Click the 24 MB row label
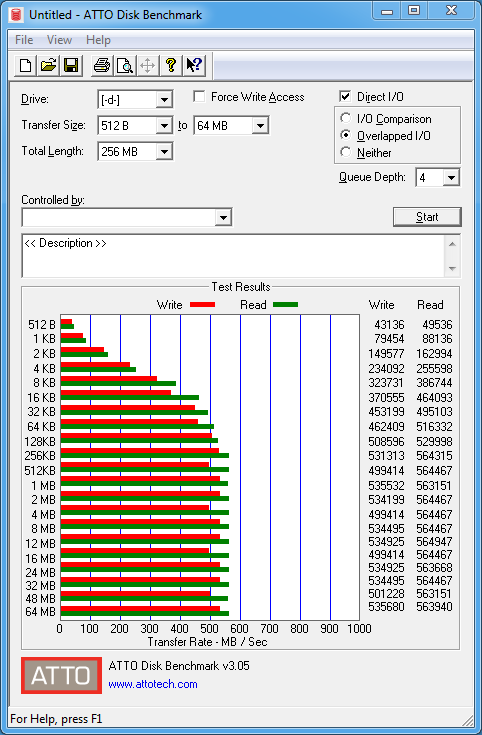 (x=41, y=572)
